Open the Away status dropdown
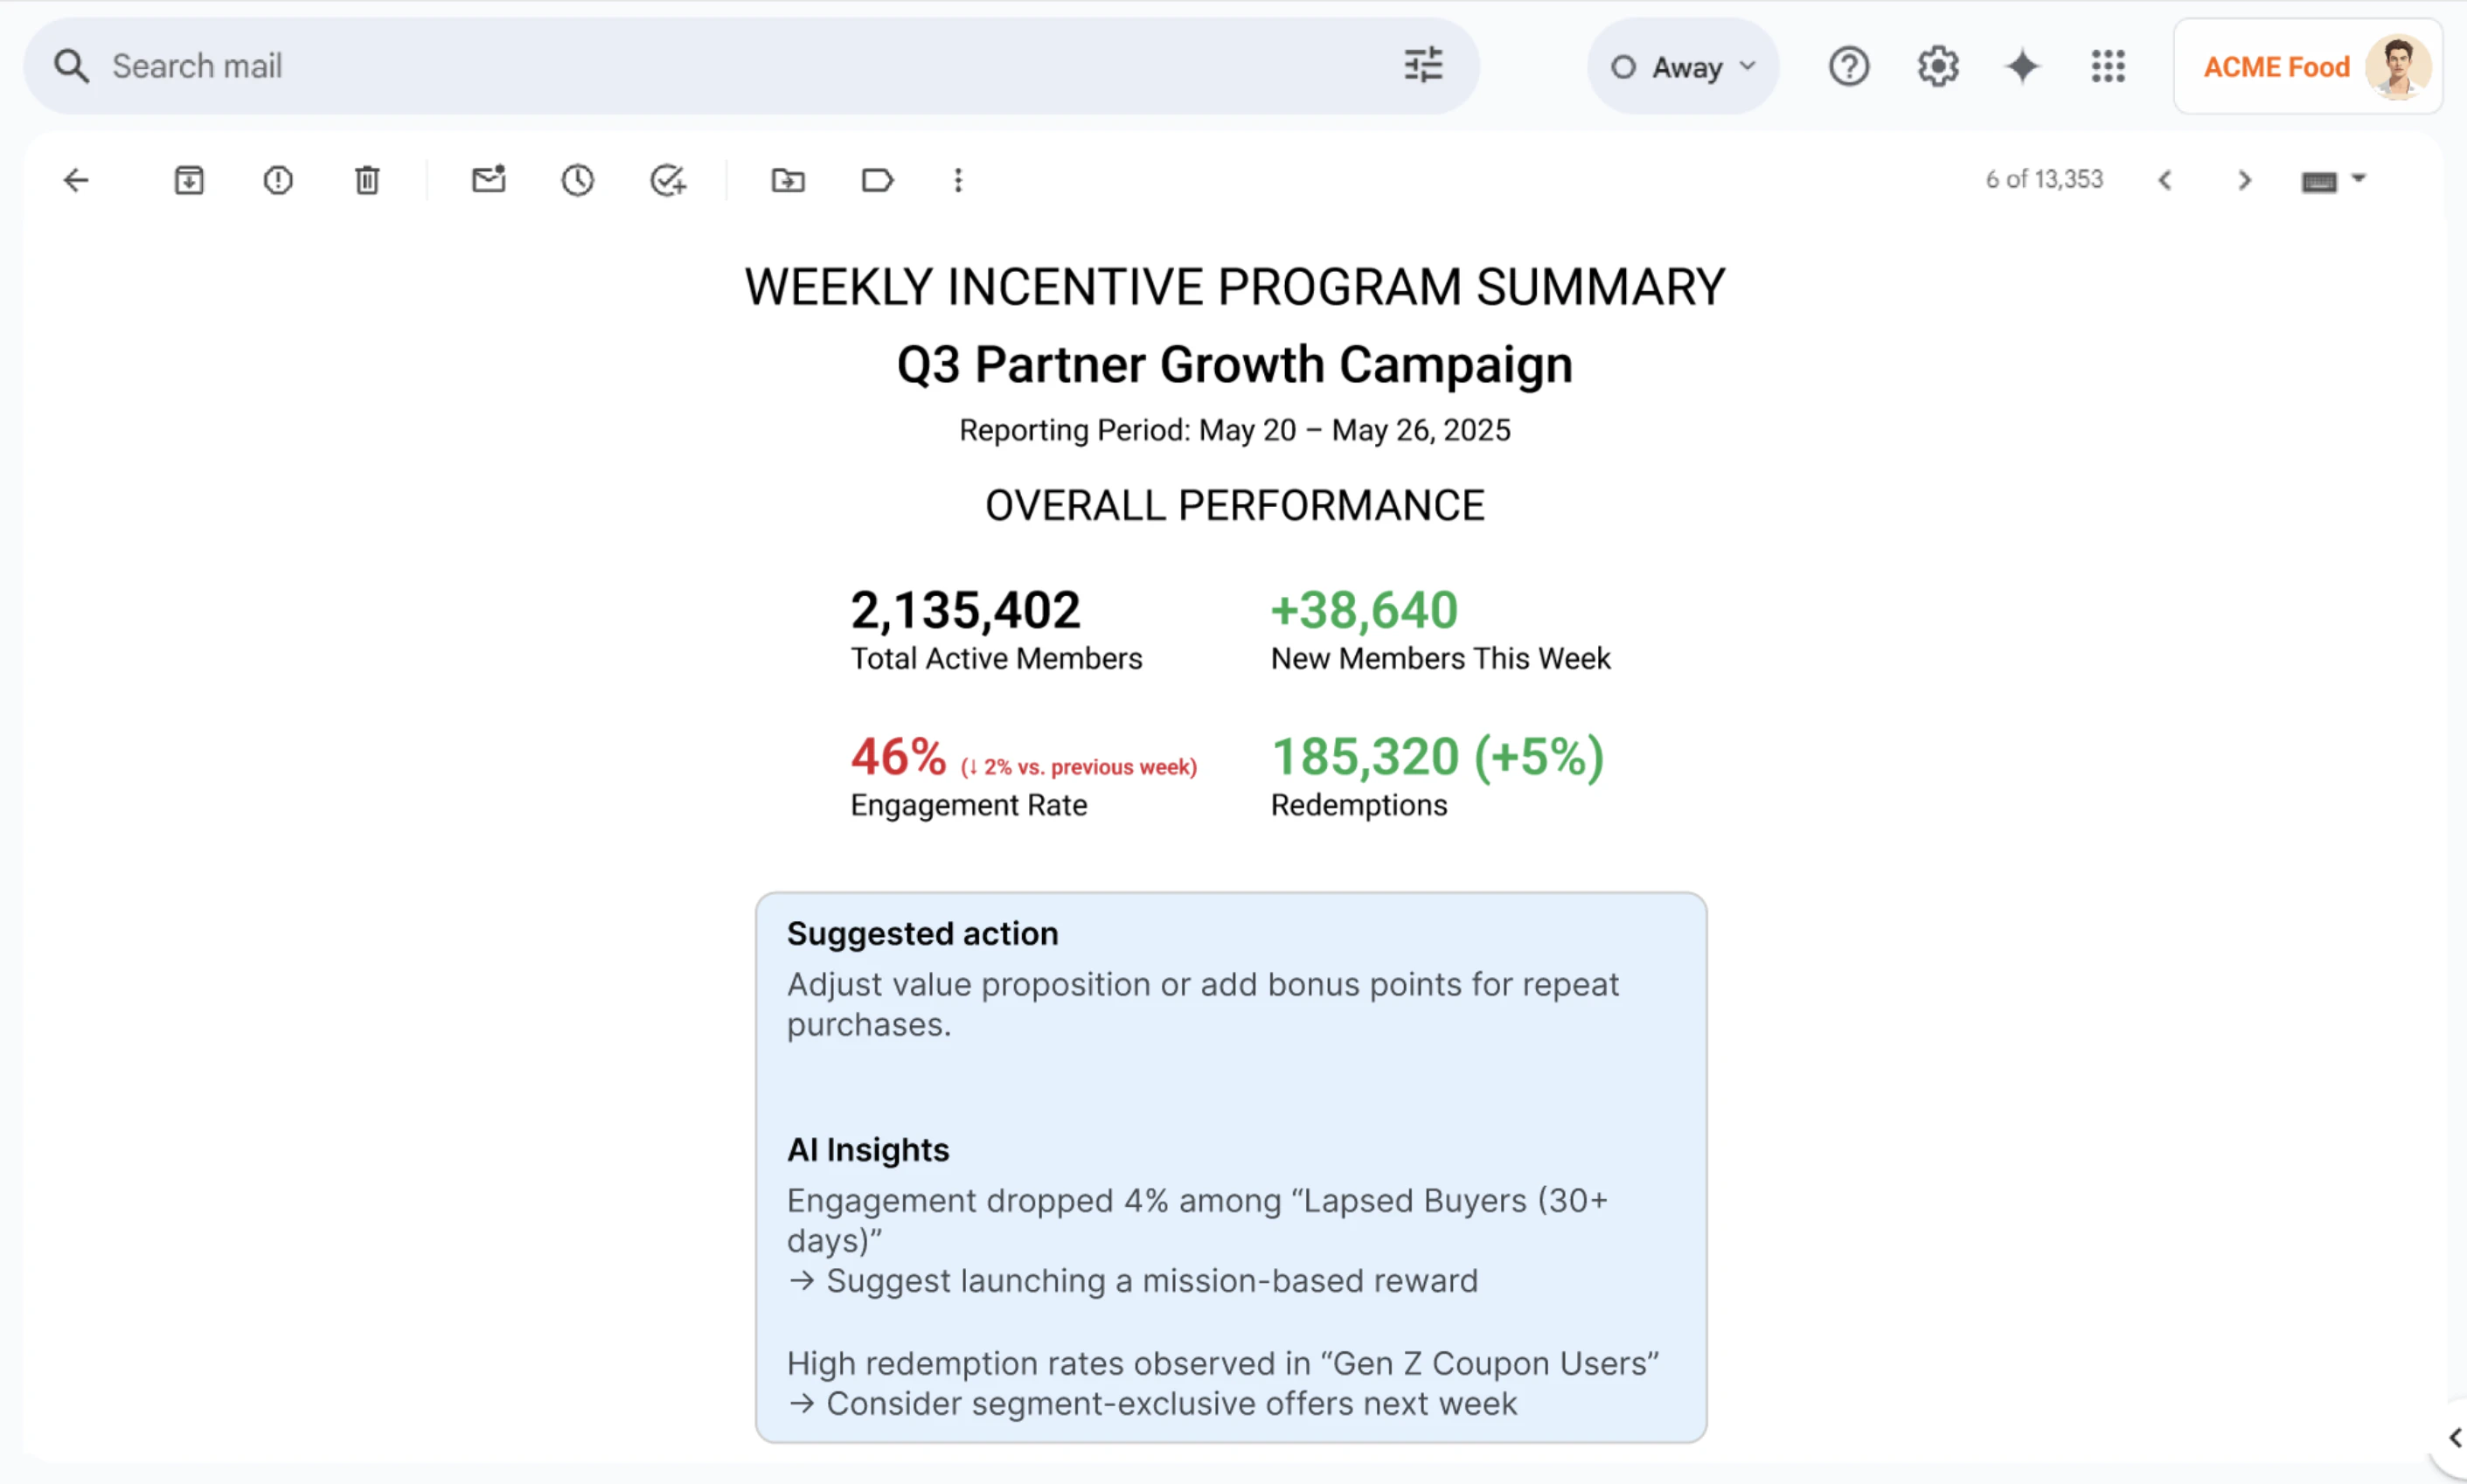 click(1682, 65)
